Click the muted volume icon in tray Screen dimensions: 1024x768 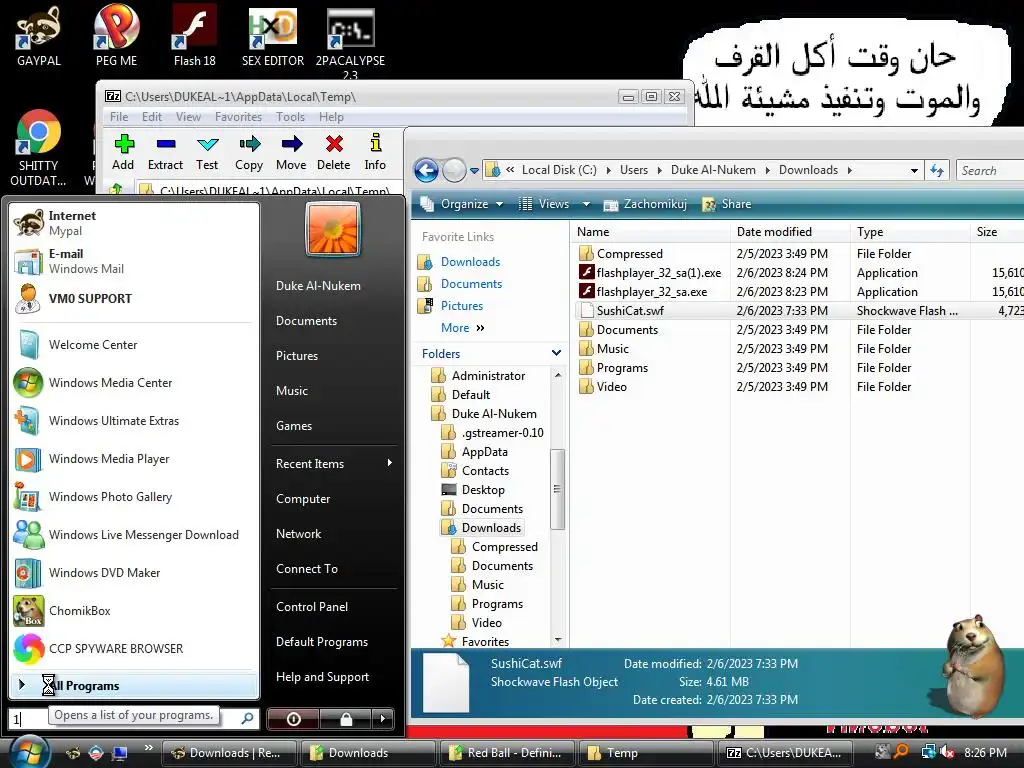(x=947, y=752)
